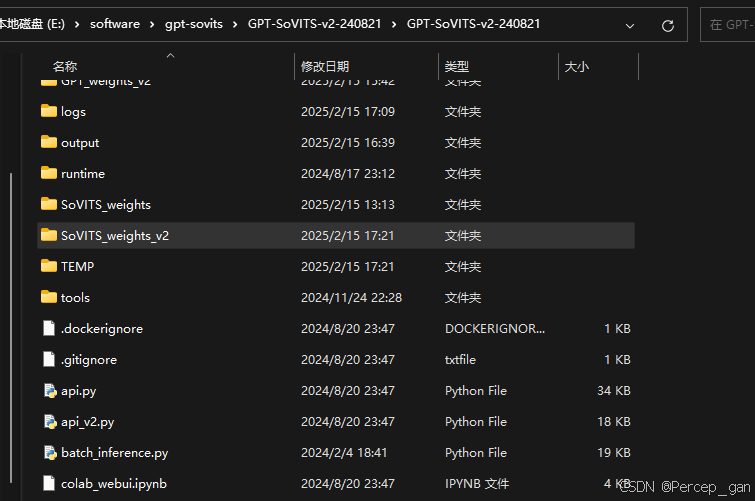Select the .gitignore file name

point(89,359)
